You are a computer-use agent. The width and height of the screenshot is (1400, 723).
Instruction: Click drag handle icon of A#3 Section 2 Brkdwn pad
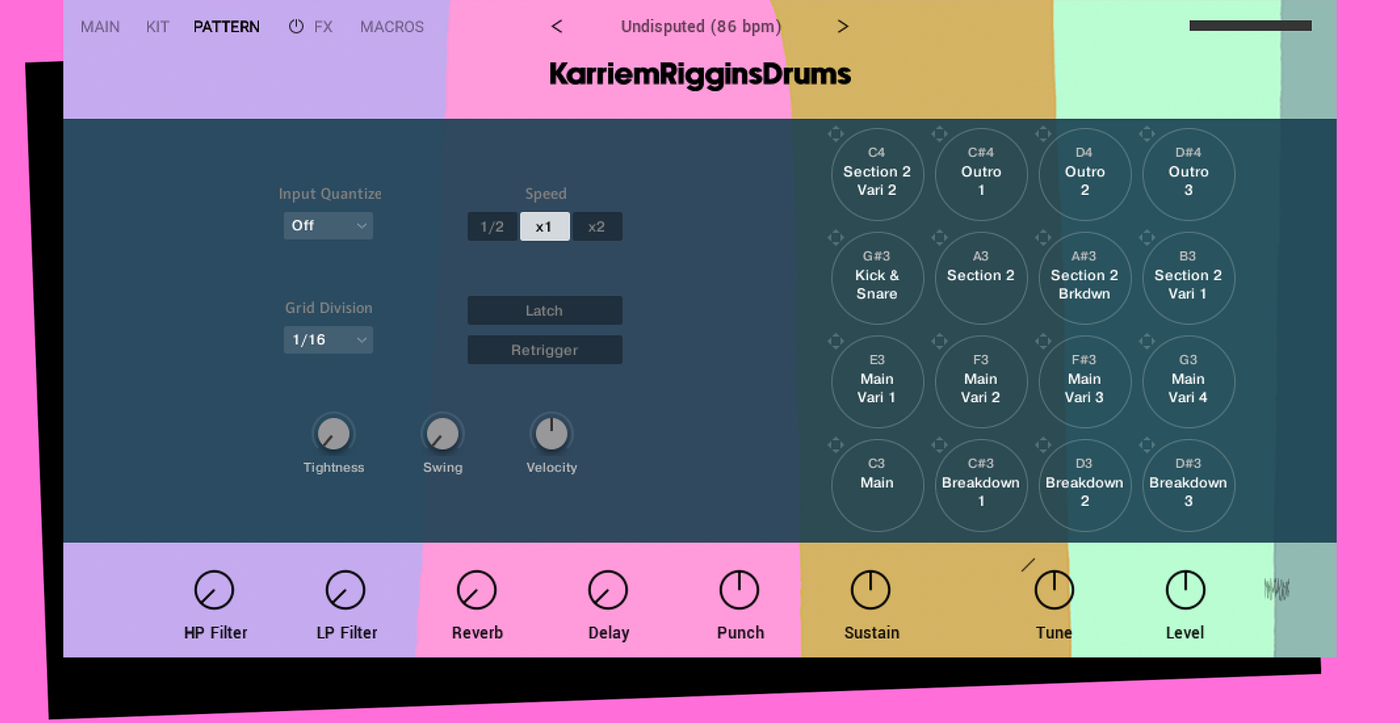point(1043,238)
